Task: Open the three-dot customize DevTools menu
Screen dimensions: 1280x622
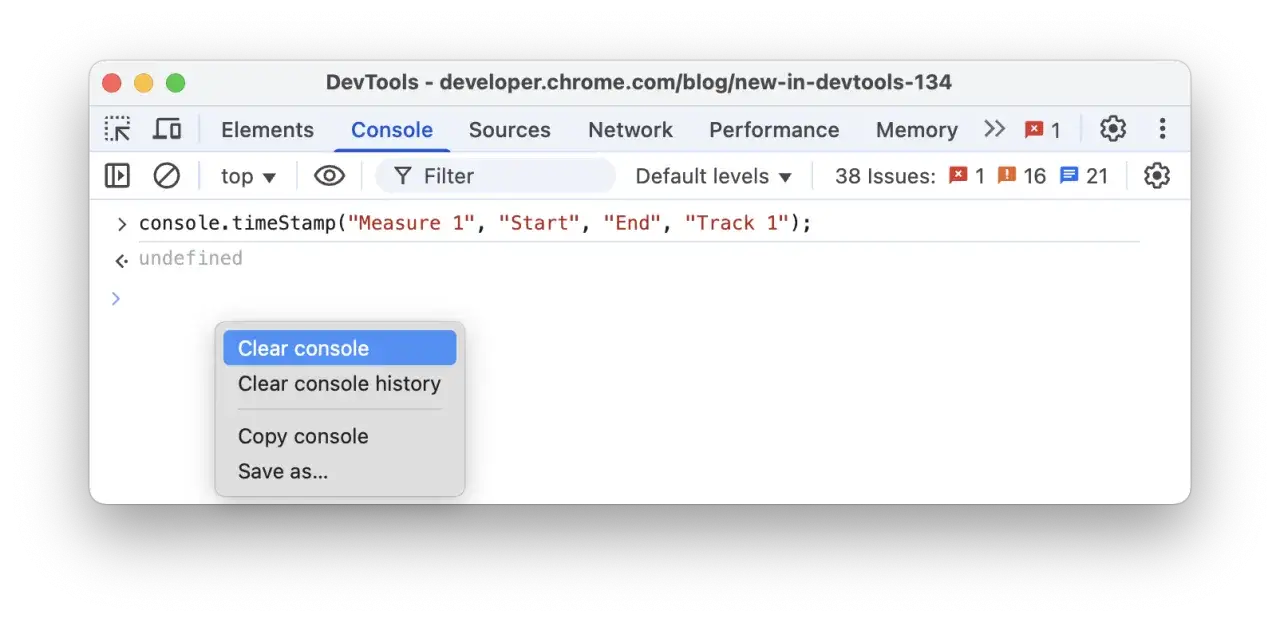Action: click(x=1162, y=129)
